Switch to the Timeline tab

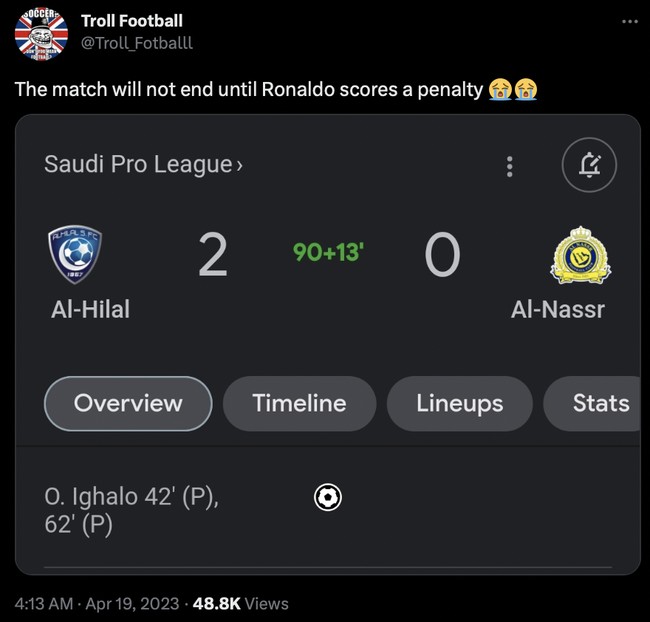pos(299,403)
